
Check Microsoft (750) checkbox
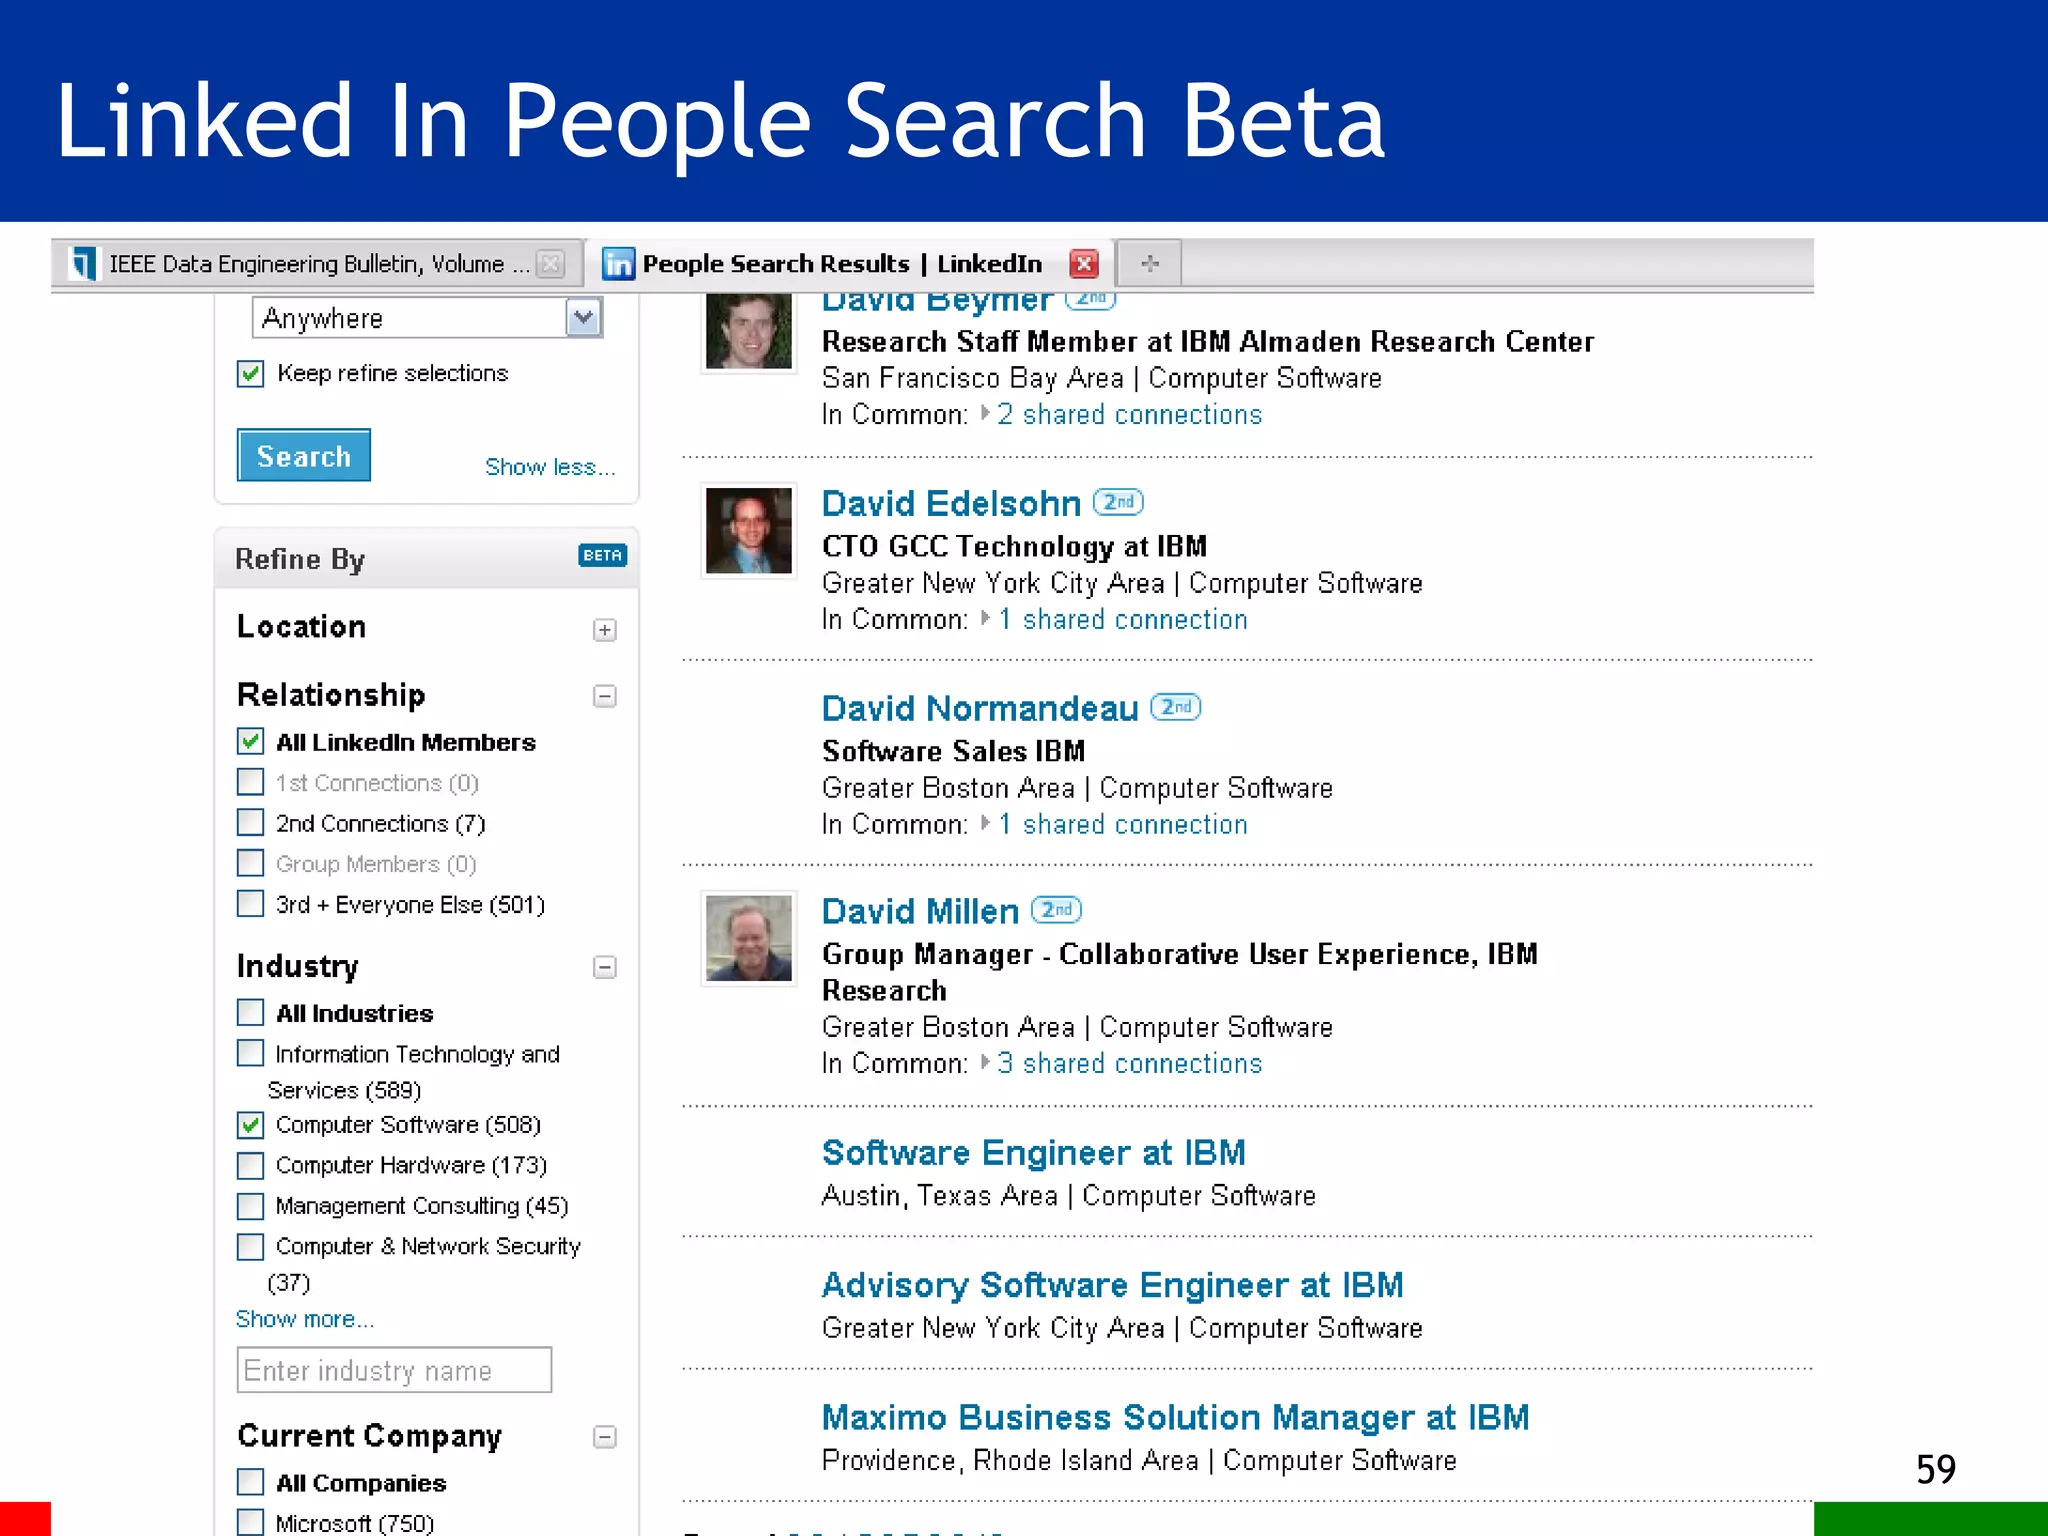click(x=250, y=1522)
